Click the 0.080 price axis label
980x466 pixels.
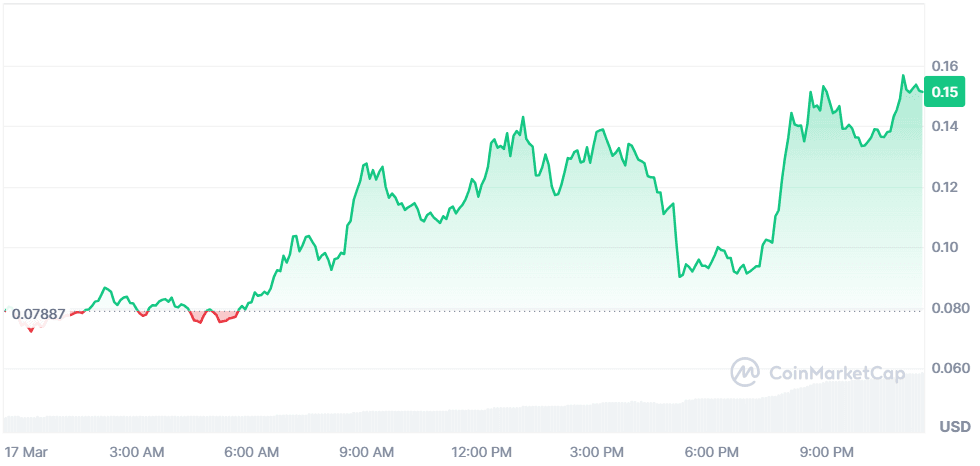click(x=948, y=308)
